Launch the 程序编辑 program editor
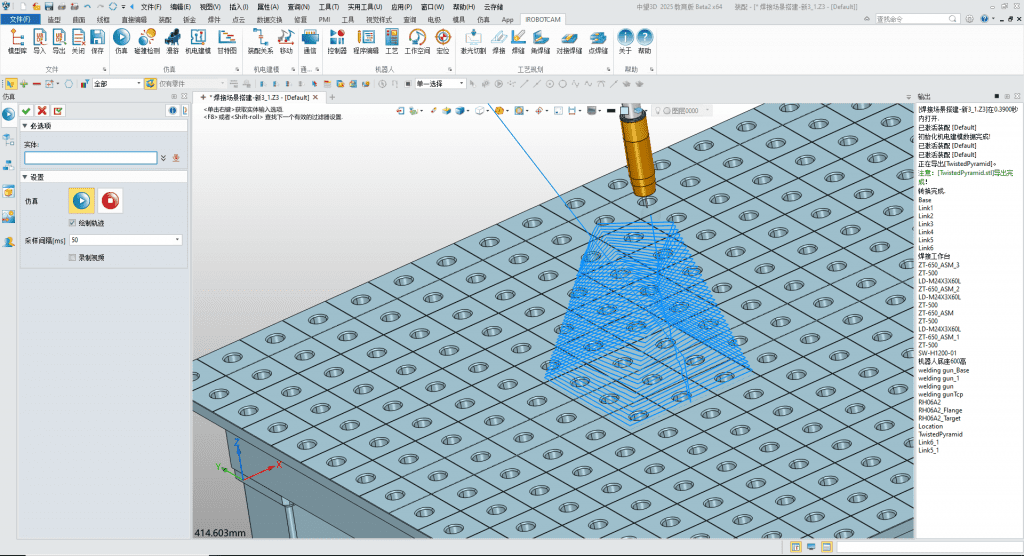Viewport: 1024px width, 556px height. (366, 41)
